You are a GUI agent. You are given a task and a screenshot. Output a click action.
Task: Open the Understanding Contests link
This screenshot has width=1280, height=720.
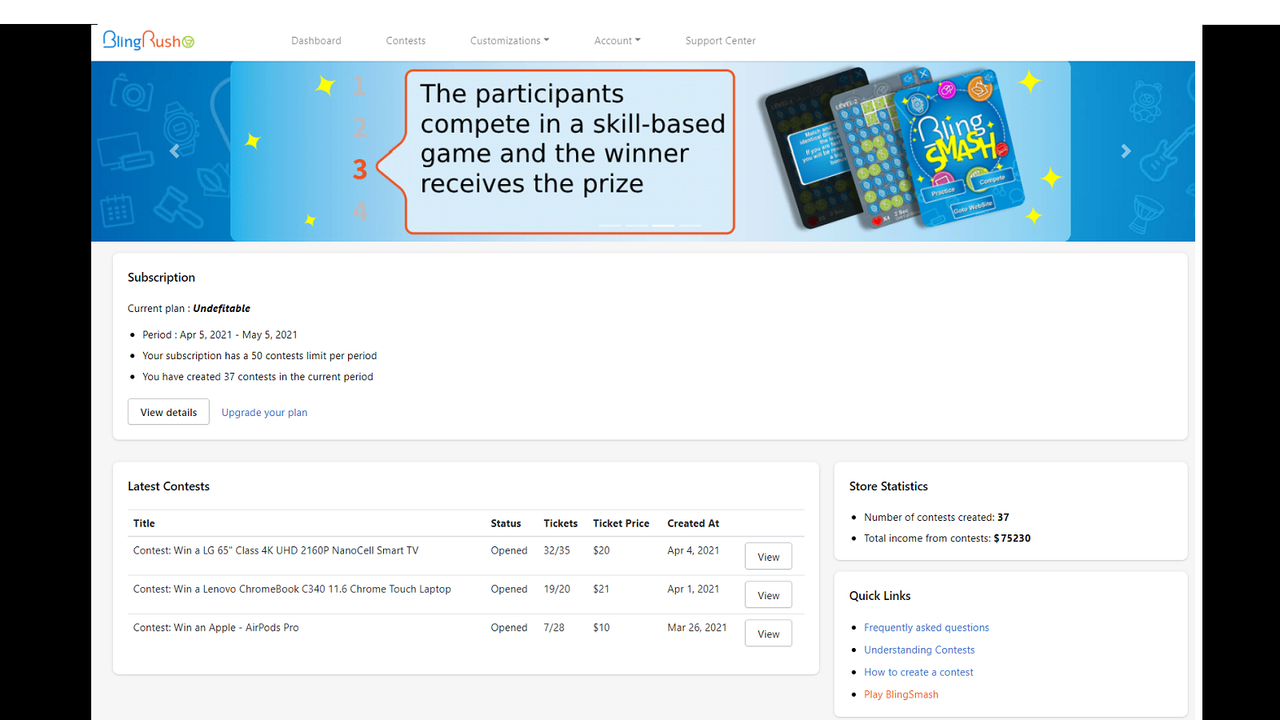919,650
